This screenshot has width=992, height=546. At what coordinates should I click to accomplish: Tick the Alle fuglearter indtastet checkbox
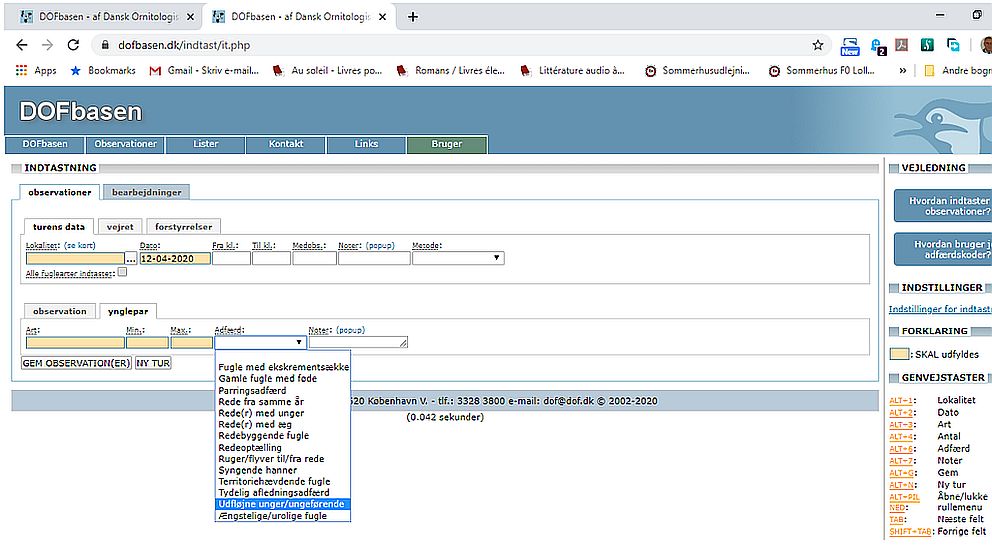122,272
